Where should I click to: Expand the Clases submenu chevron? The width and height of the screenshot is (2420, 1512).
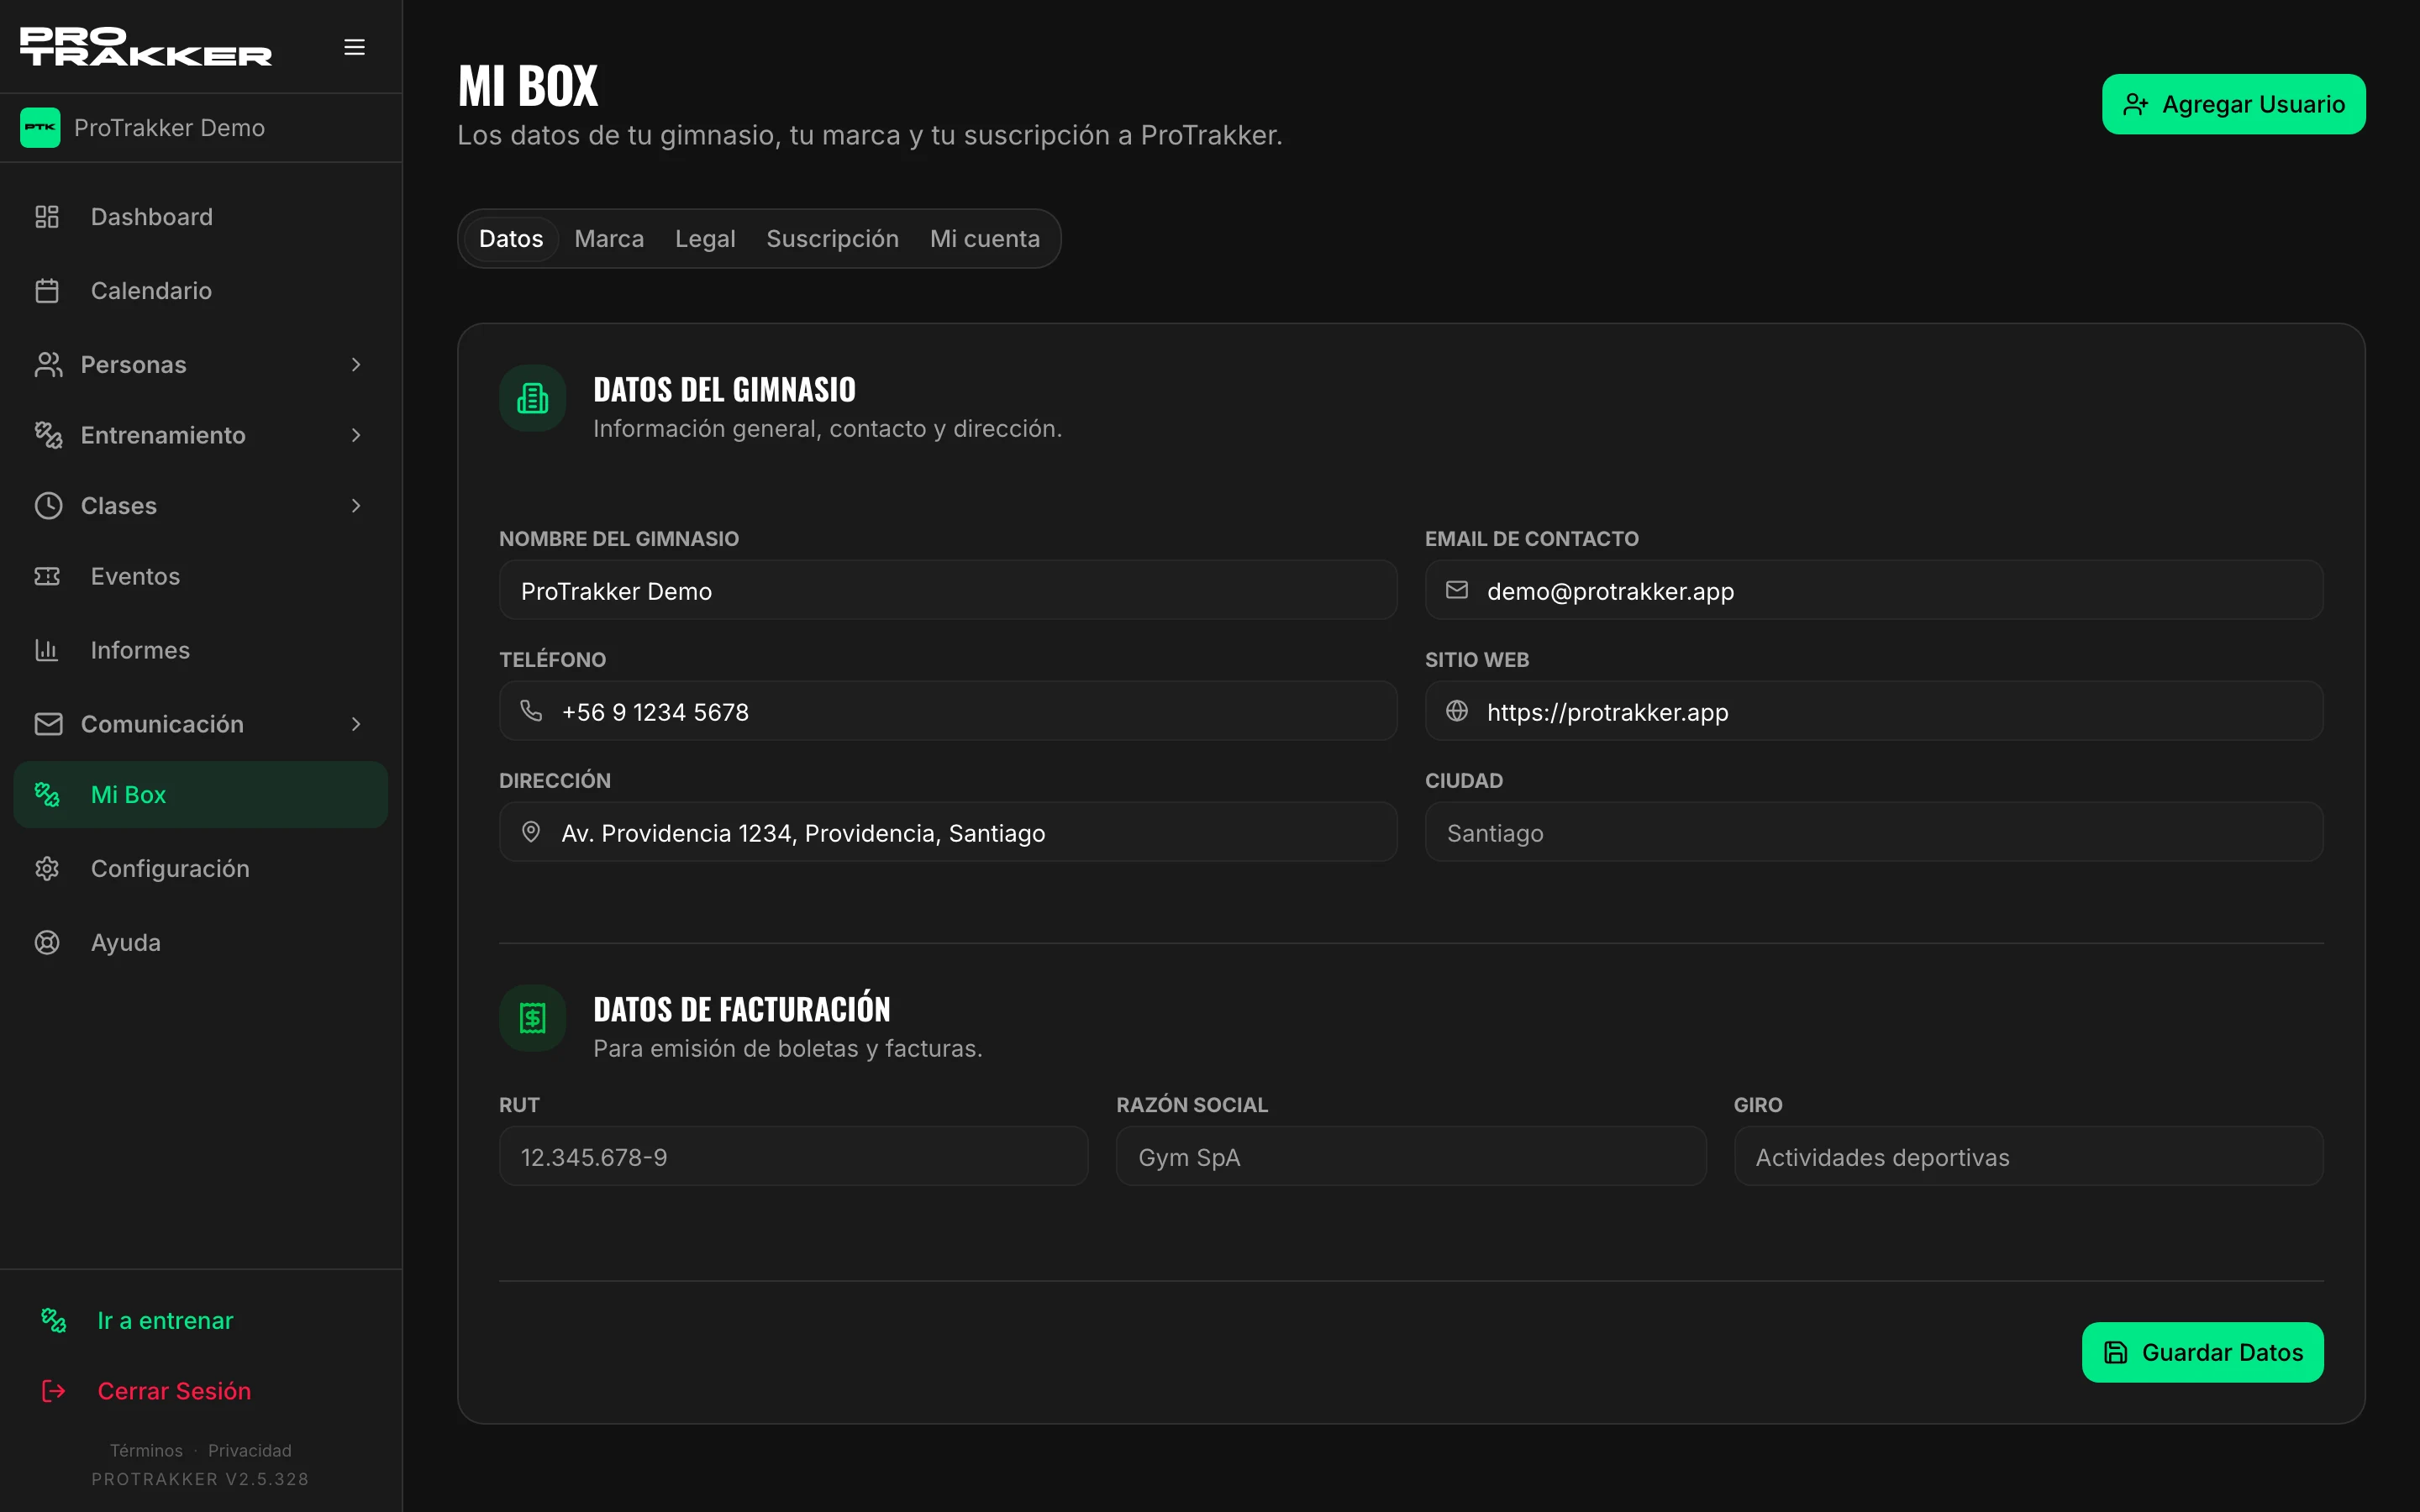[x=356, y=506]
